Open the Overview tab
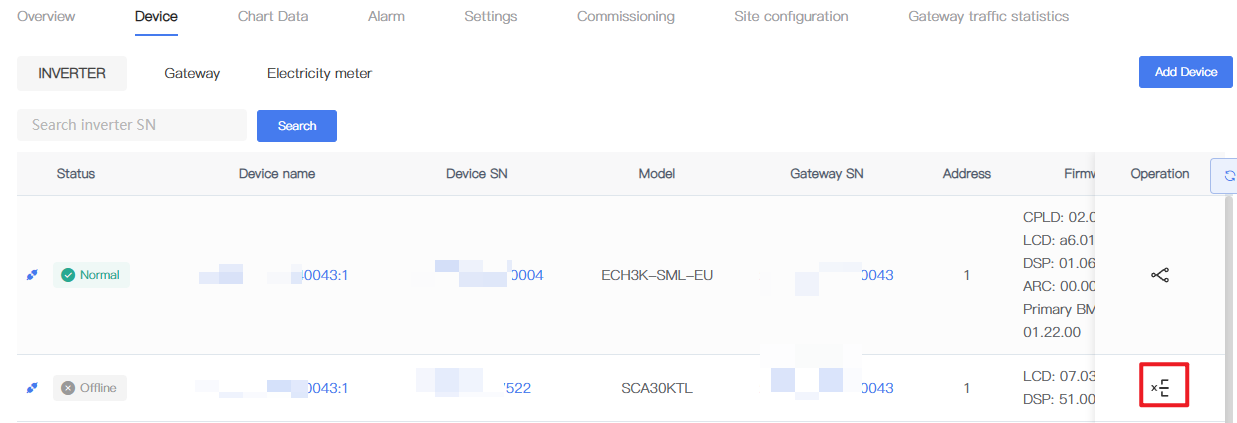Image resolution: width=1237 pixels, height=423 pixels. pyautogui.click(x=46, y=16)
